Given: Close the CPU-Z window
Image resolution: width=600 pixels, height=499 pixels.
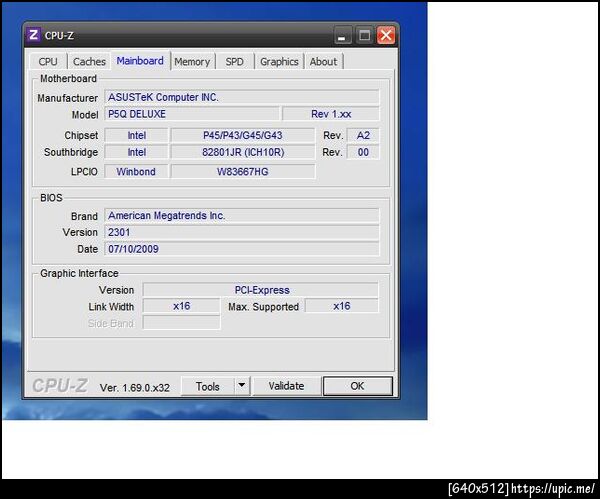Looking at the screenshot, I should point(386,36).
